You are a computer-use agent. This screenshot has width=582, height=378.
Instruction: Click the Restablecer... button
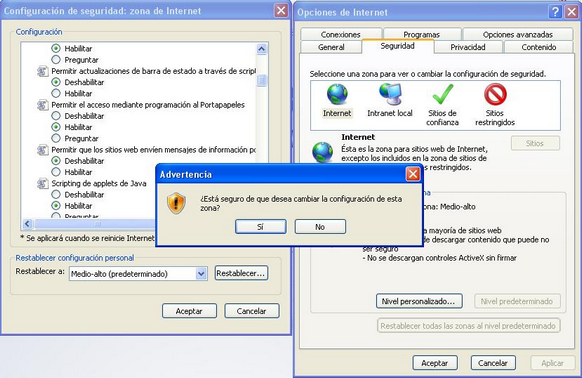pos(241,273)
